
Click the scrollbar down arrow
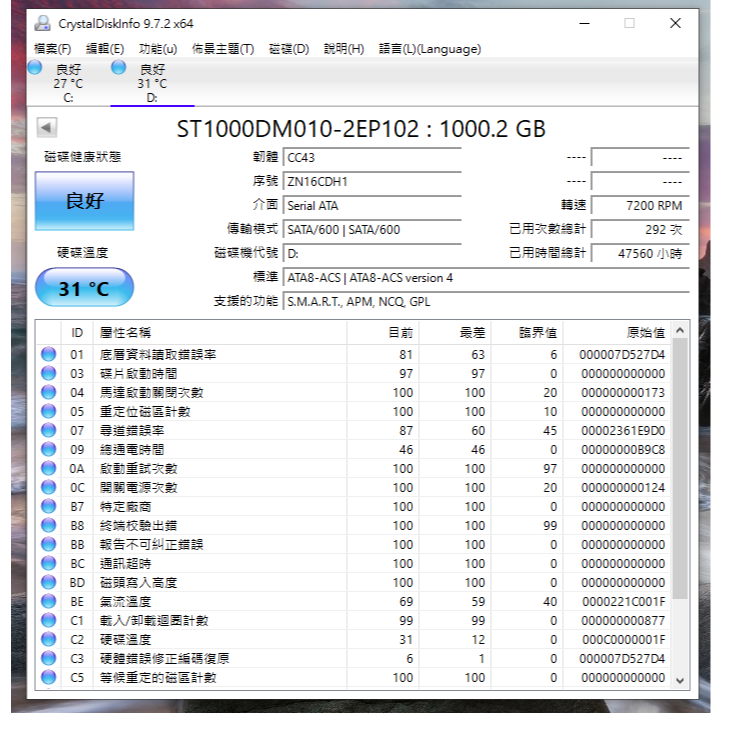coord(680,680)
